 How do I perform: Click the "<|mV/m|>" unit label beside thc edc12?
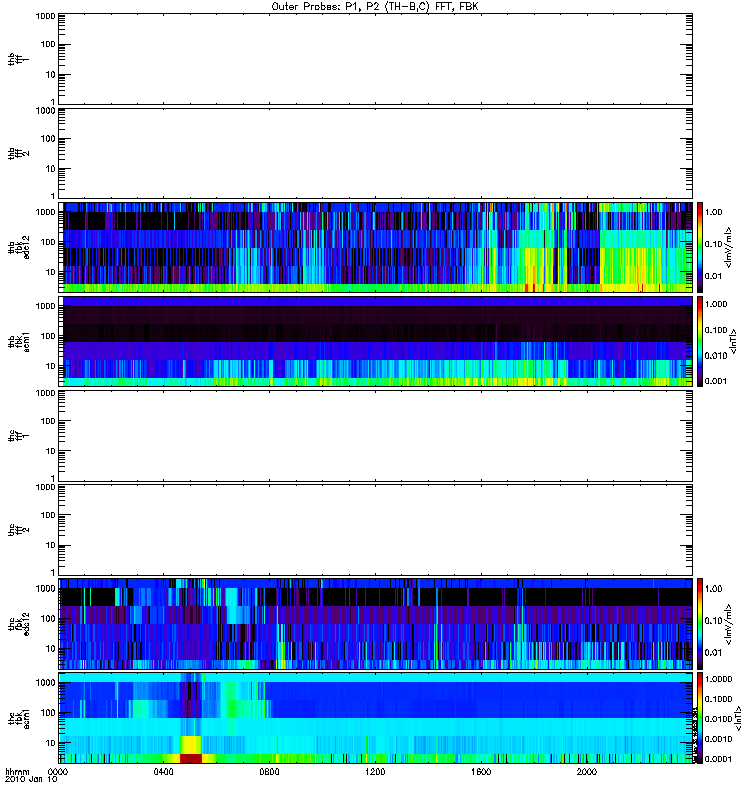tap(729, 624)
